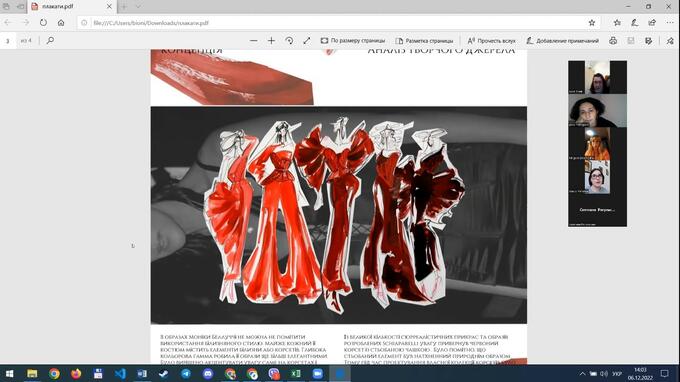
Task: Open the browser Settings and more menu
Action: pos(670,23)
